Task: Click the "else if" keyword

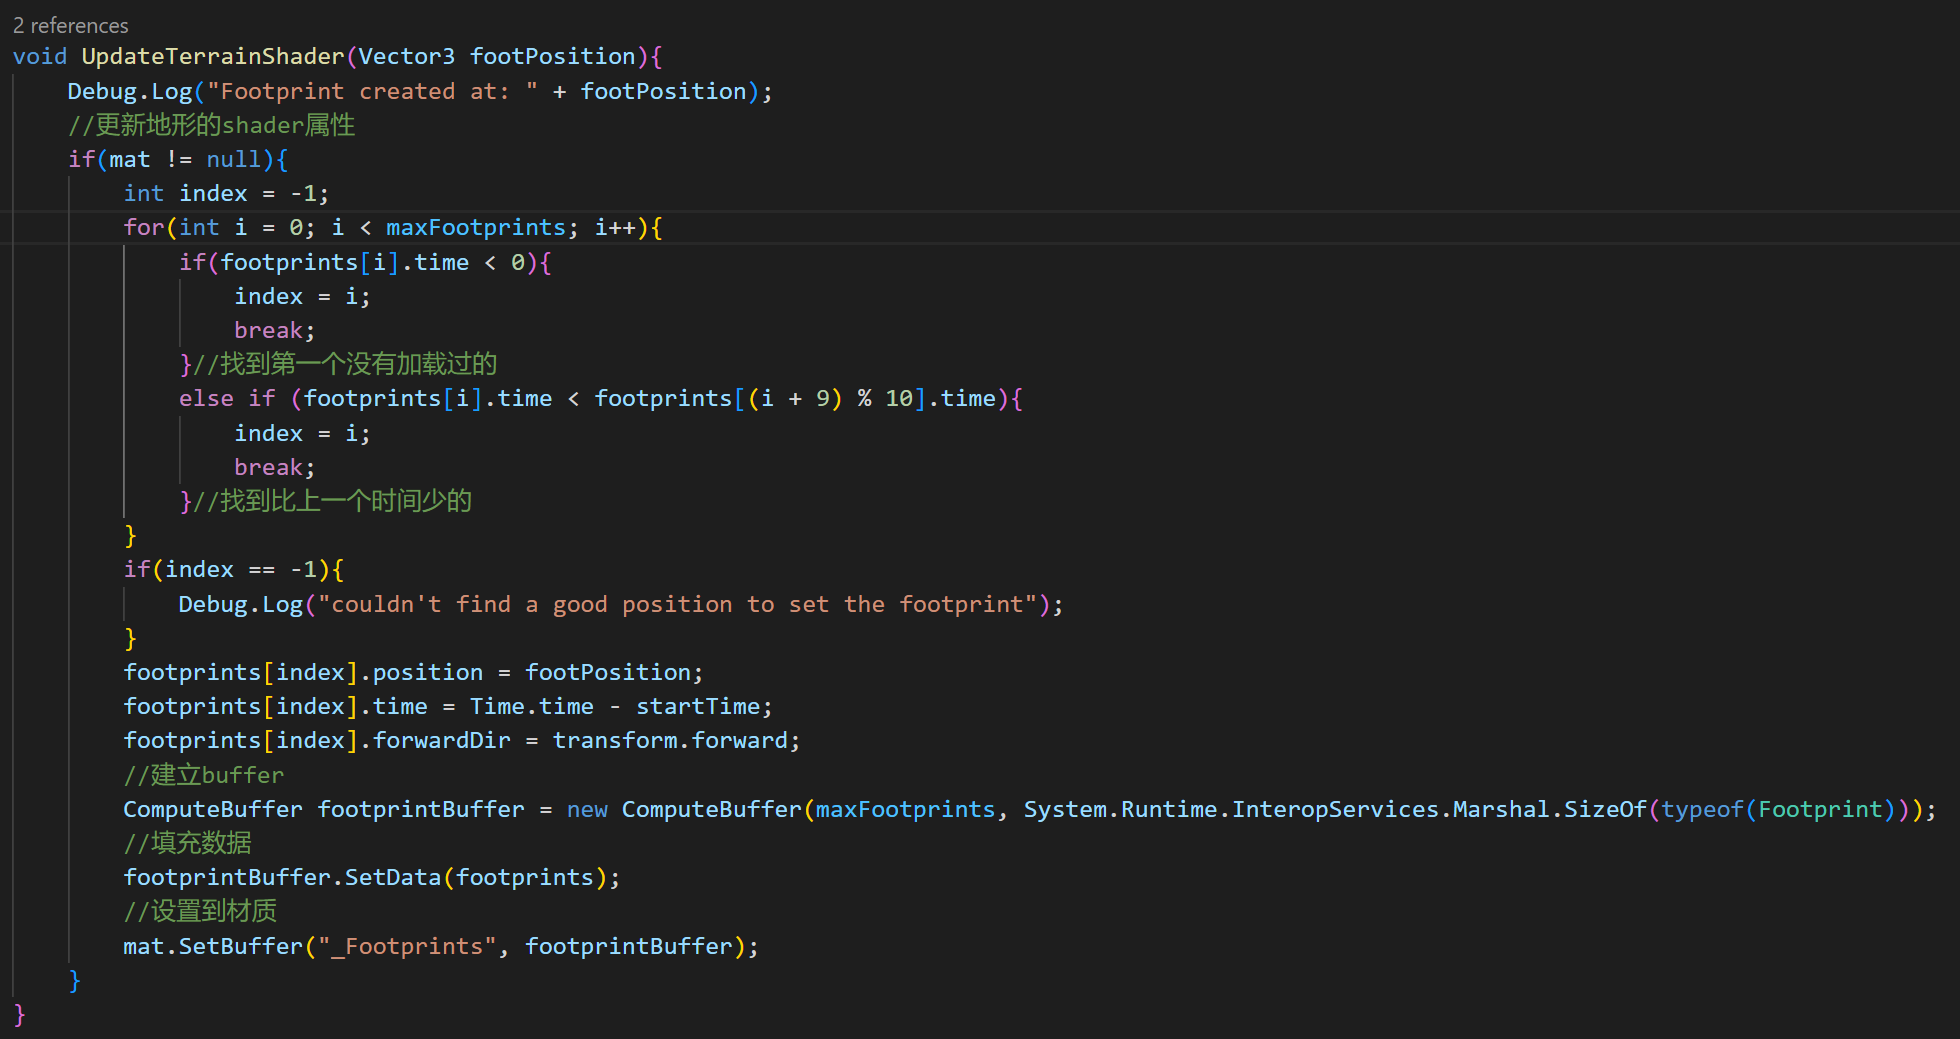Action: click(227, 398)
